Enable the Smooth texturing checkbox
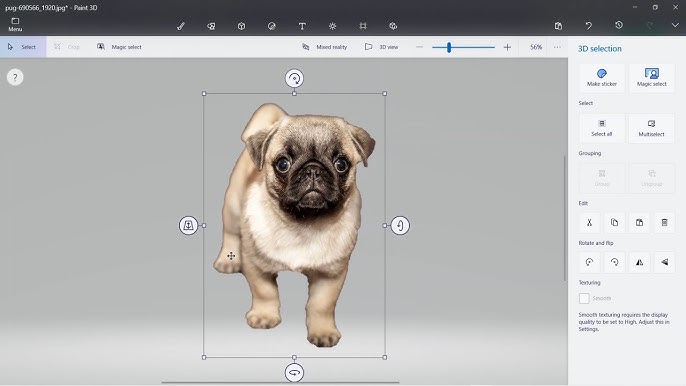The height and width of the screenshot is (386, 686). [x=584, y=298]
